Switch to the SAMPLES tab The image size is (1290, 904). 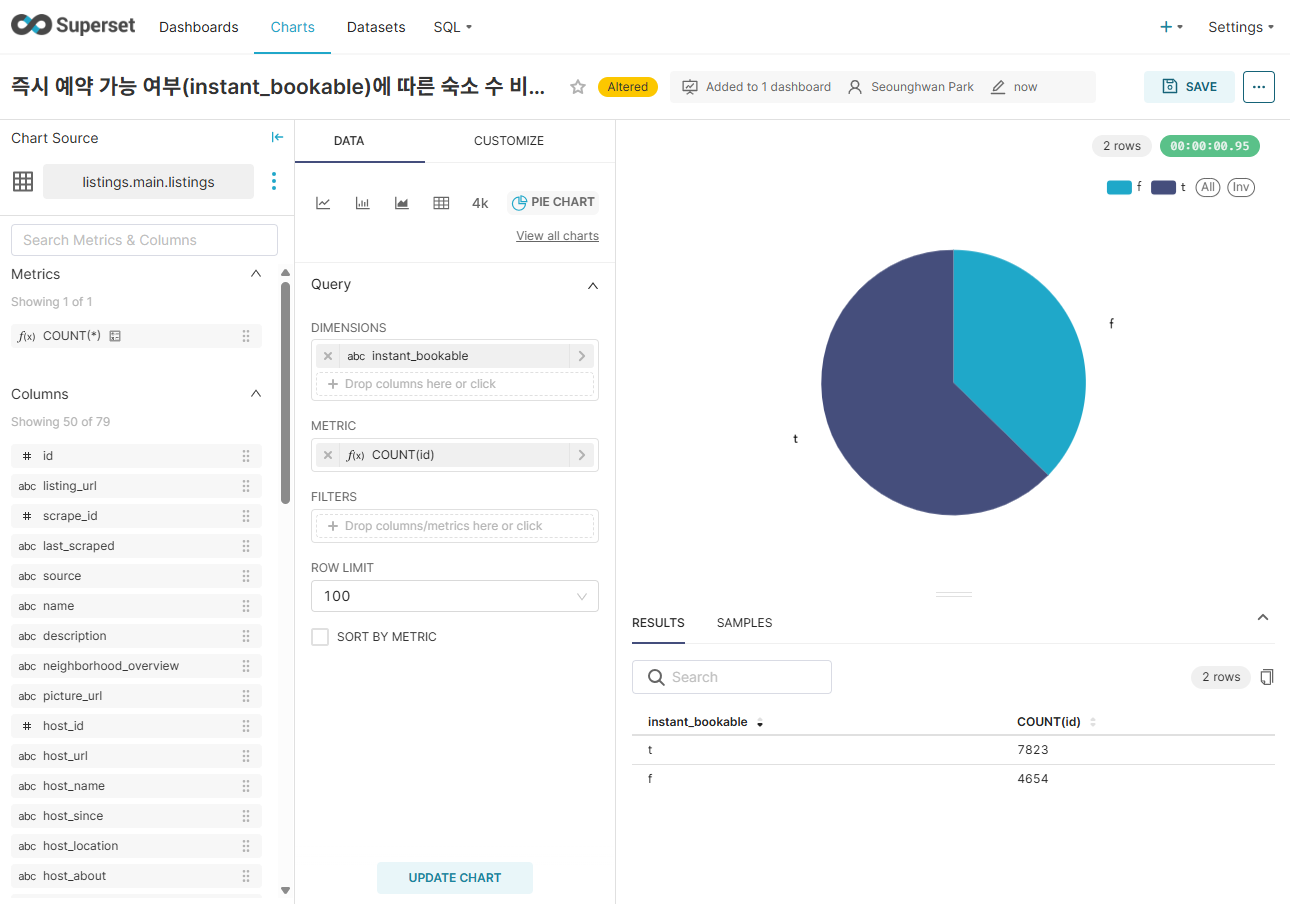pyautogui.click(x=745, y=623)
